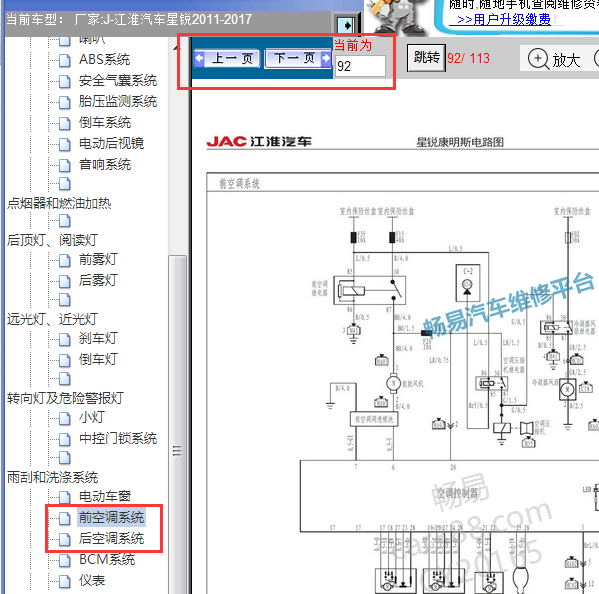Click the 星锐康明斯电路图 diagram title
Screen dimensions: 599x594
click(x=460, y=142)
